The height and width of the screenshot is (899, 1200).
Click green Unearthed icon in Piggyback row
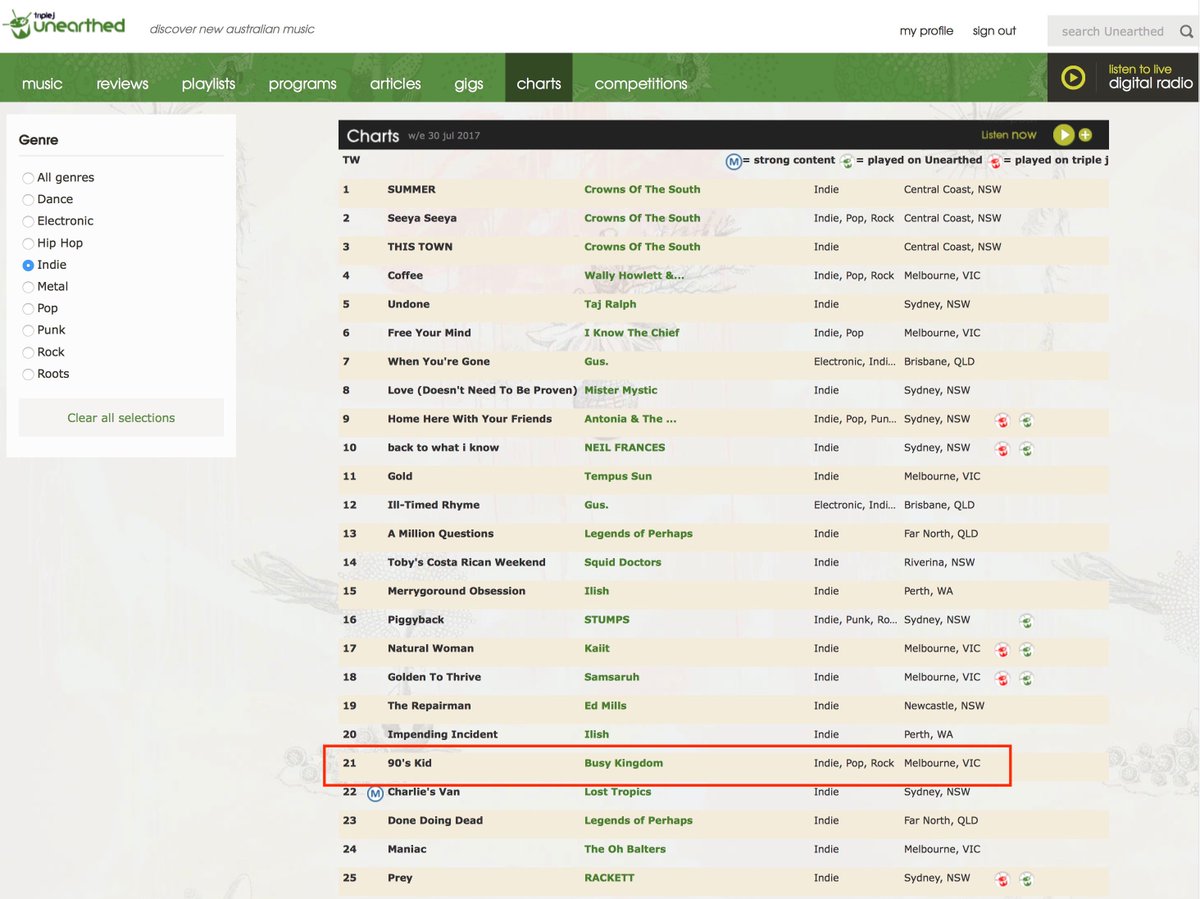[1026, 621]
